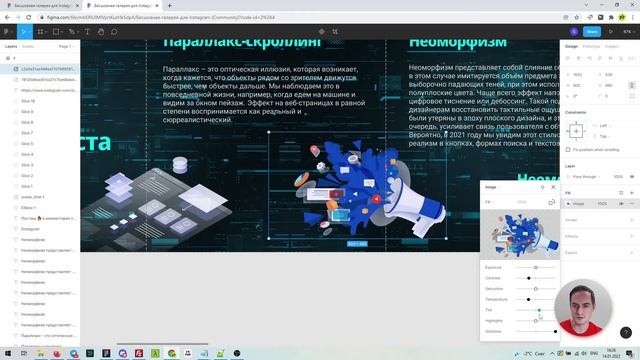Viewport: 640px width, 360px height.
Task: Align horizontal centers icon in Design panel
Action: point(578,59)
